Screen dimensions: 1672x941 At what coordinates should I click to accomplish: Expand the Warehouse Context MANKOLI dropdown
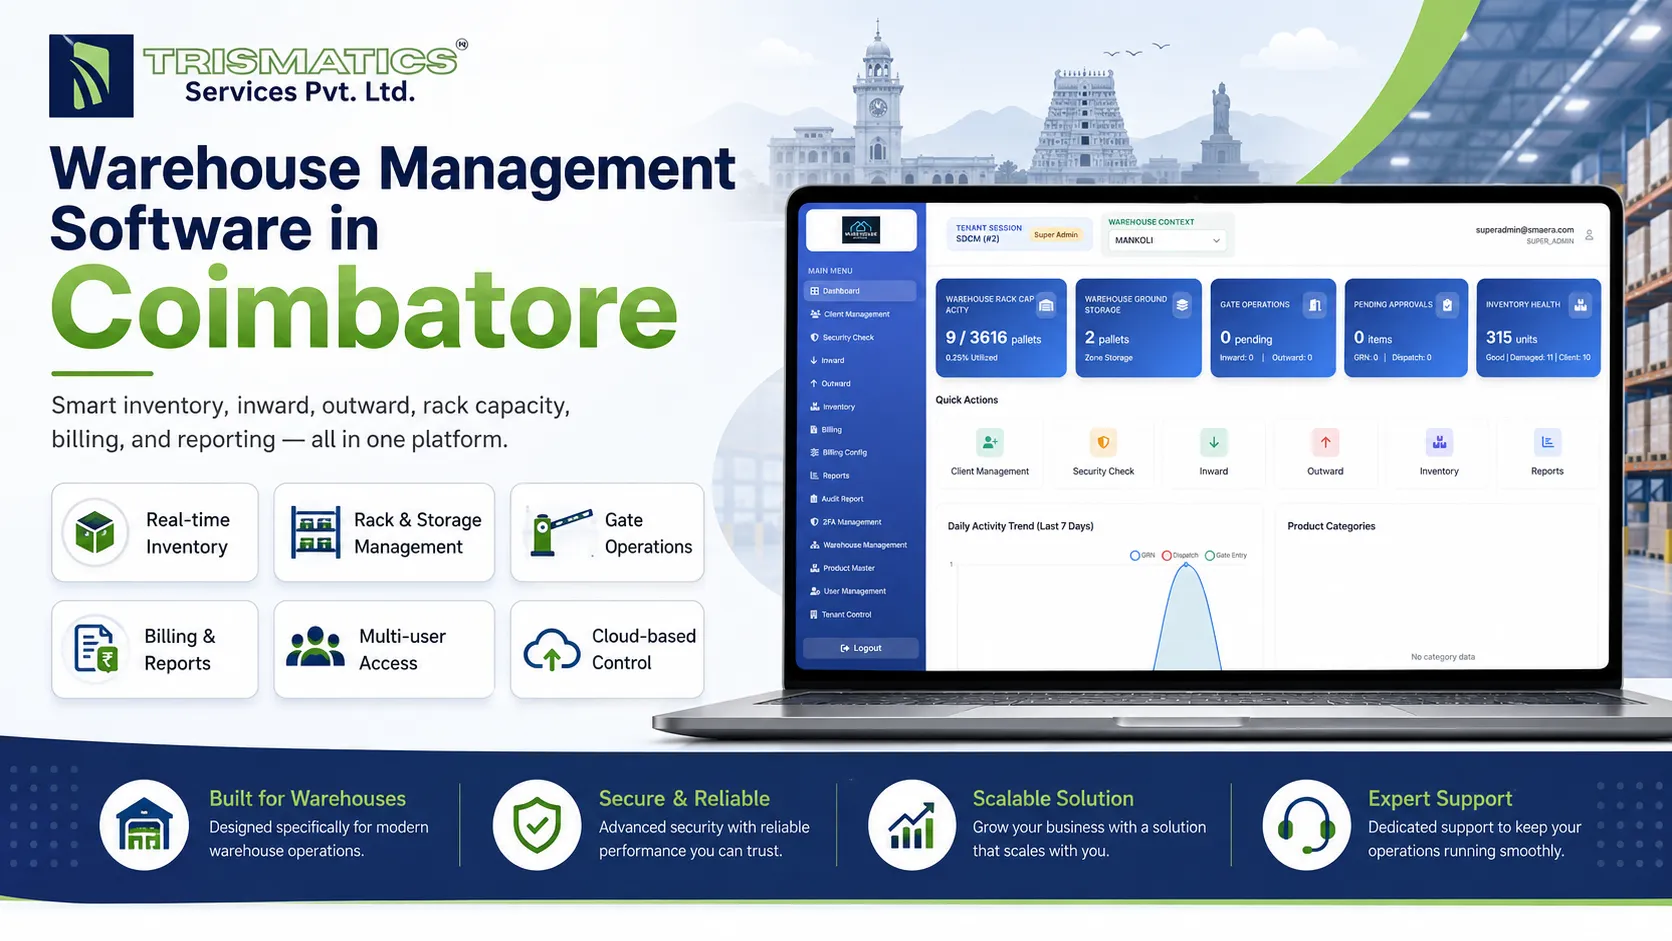tap(1167, 240)
